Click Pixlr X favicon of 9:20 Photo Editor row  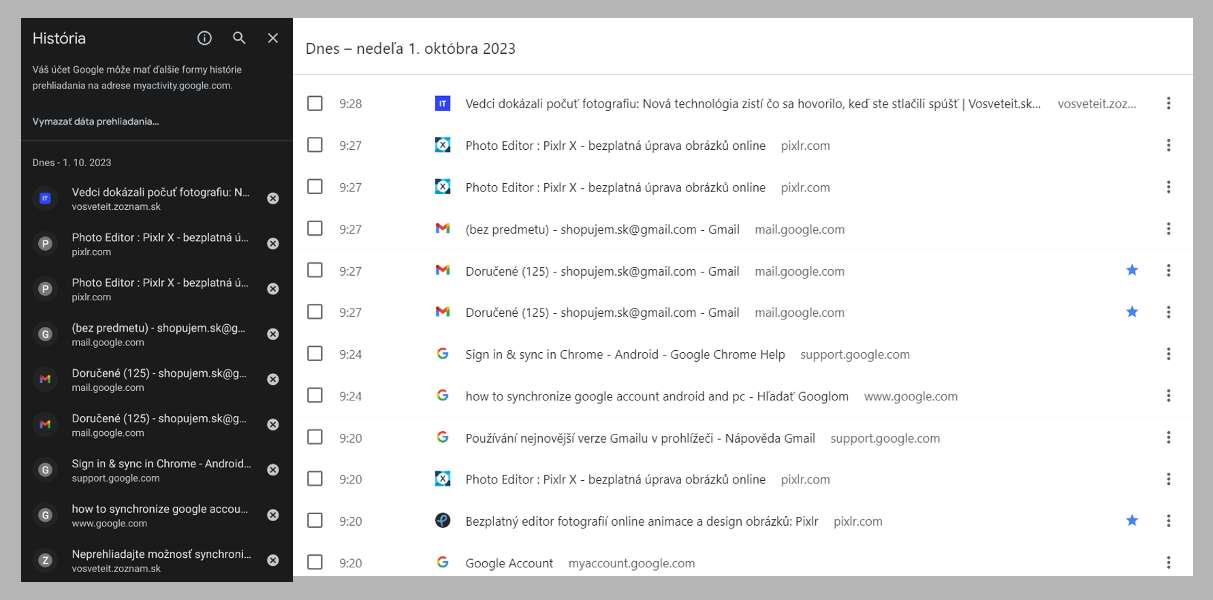[x=442, y=479]
